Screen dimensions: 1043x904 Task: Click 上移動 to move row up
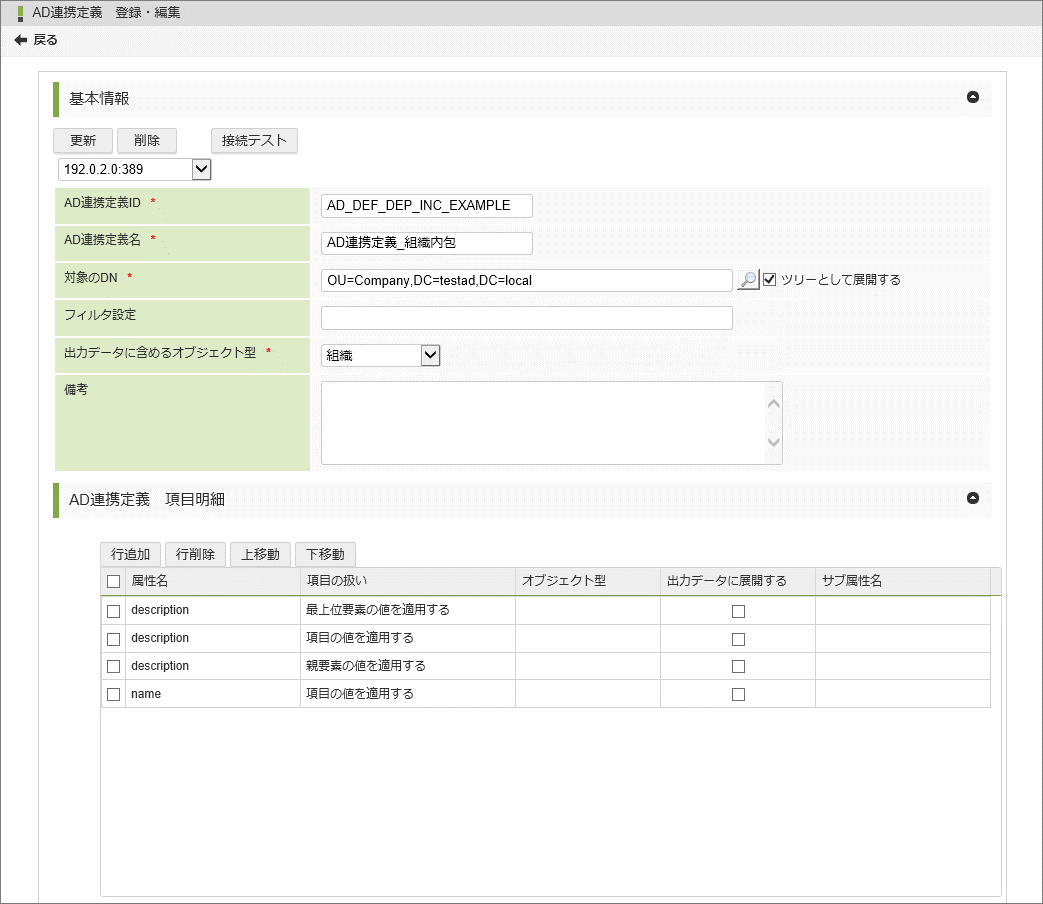point(260,554)
